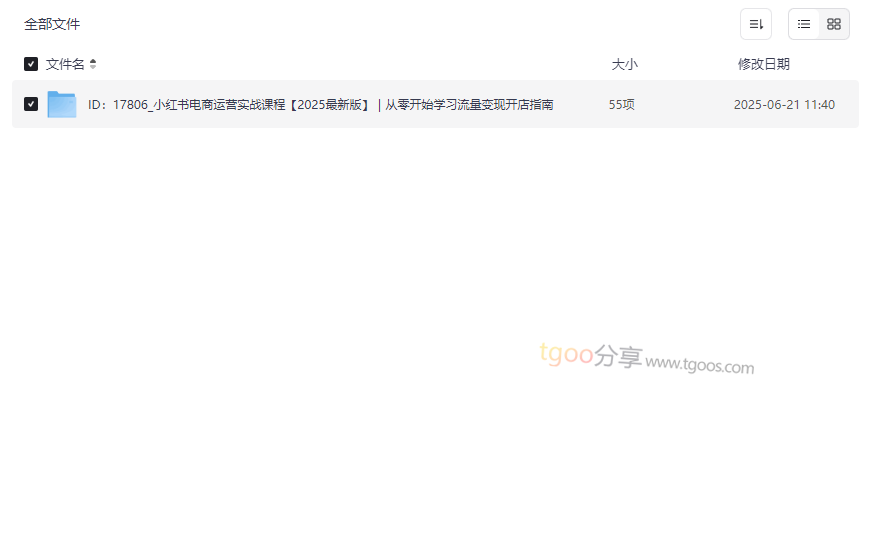
Task: Open the sort order options button
Action: [x=756, y=24]
